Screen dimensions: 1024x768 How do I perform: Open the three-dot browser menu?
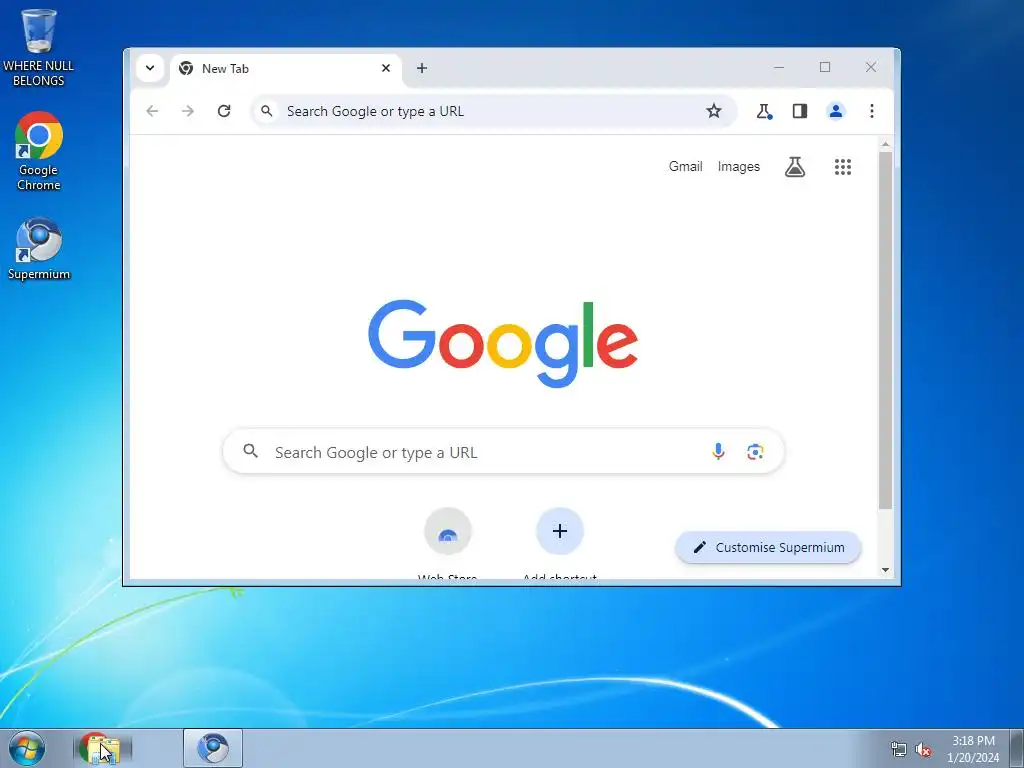tap(872, 111)
